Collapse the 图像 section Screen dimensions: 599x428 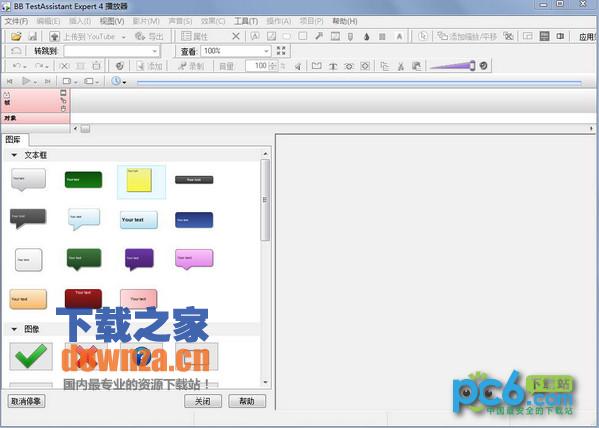tap(14, 329)
